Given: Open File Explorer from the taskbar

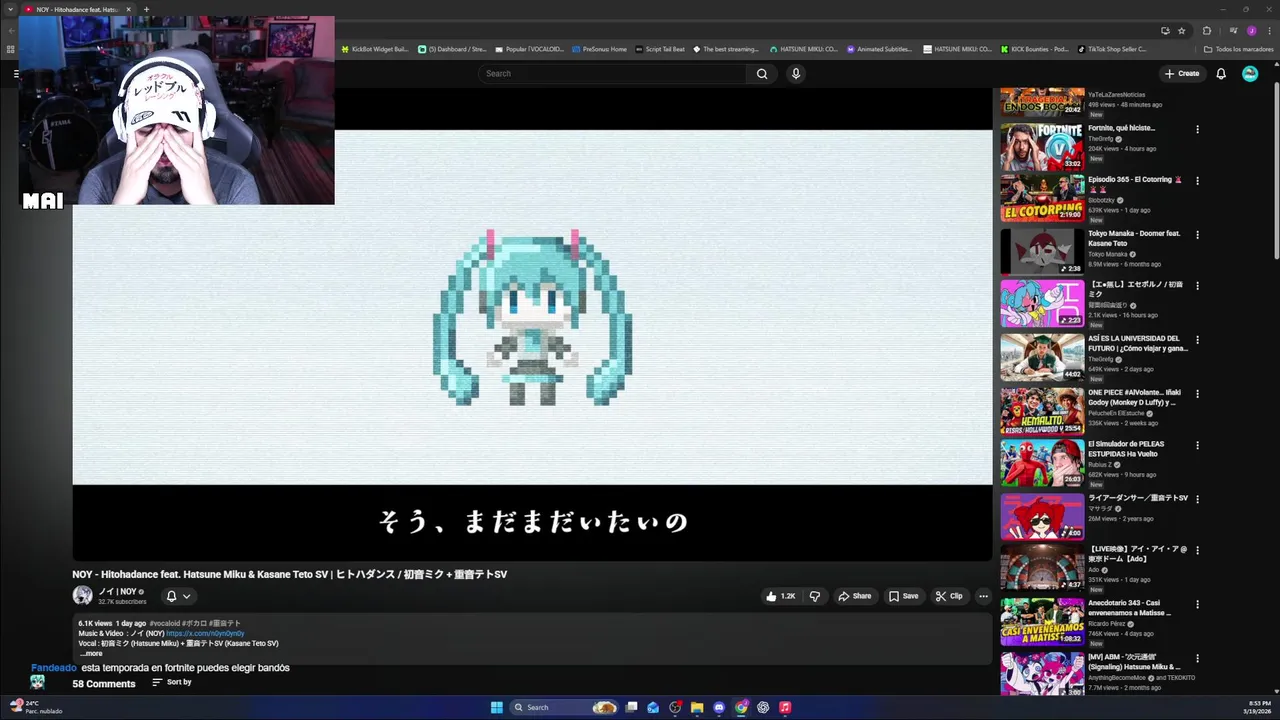Looking at the screenshot, I should 697,707.
